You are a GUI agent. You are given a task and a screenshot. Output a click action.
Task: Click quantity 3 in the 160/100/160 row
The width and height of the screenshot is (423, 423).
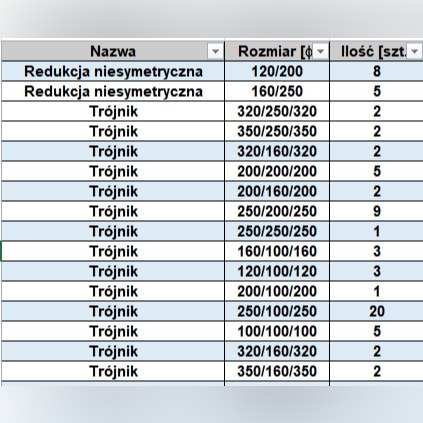[x=377, y=251]
